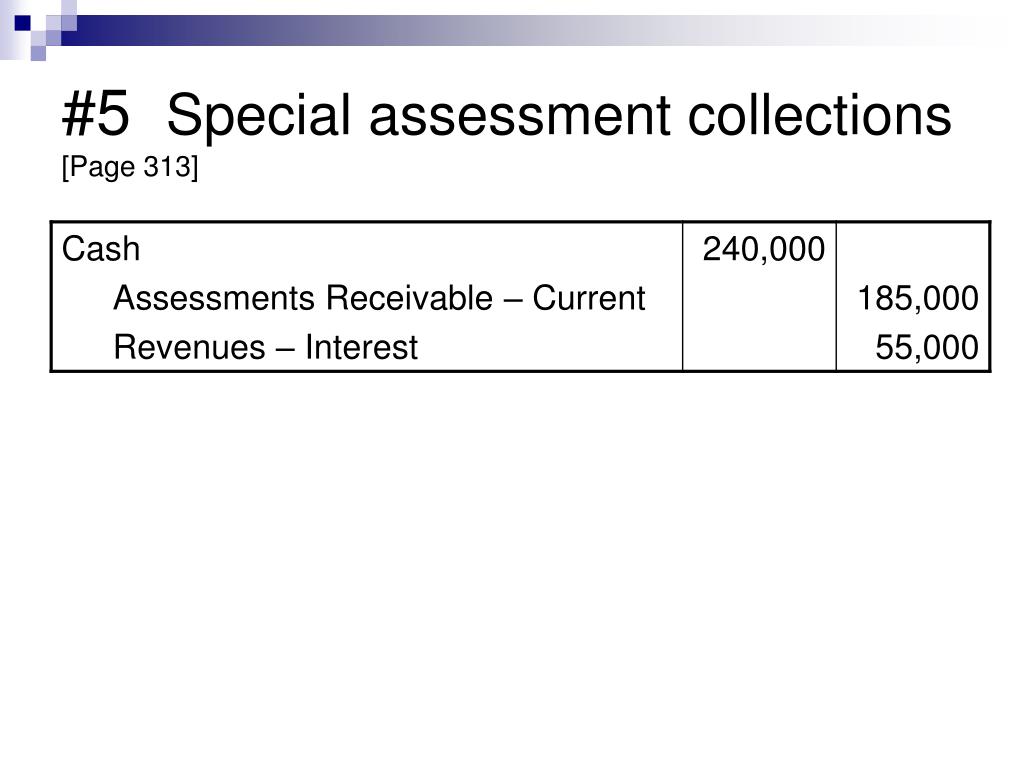Click the dark blue square decoration at top-left

[x=23, y=23]
